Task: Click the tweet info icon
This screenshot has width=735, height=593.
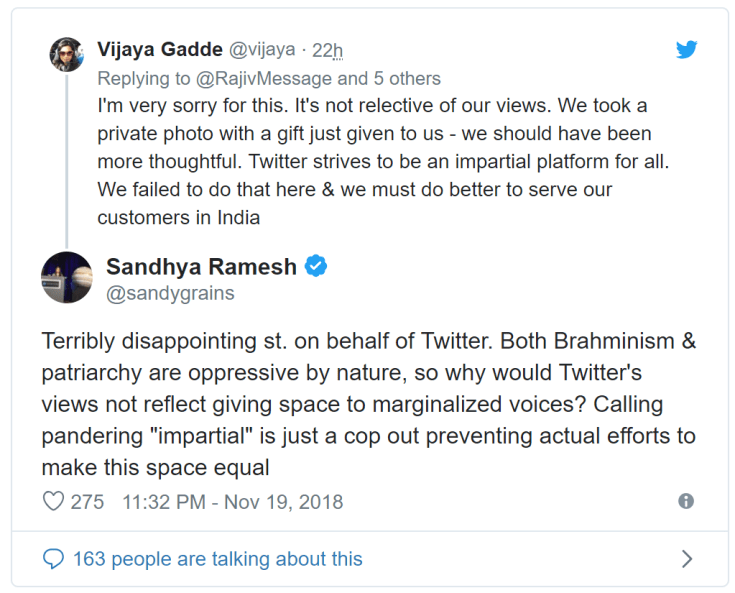Action: pyautogui.click(x=686, y=502)
